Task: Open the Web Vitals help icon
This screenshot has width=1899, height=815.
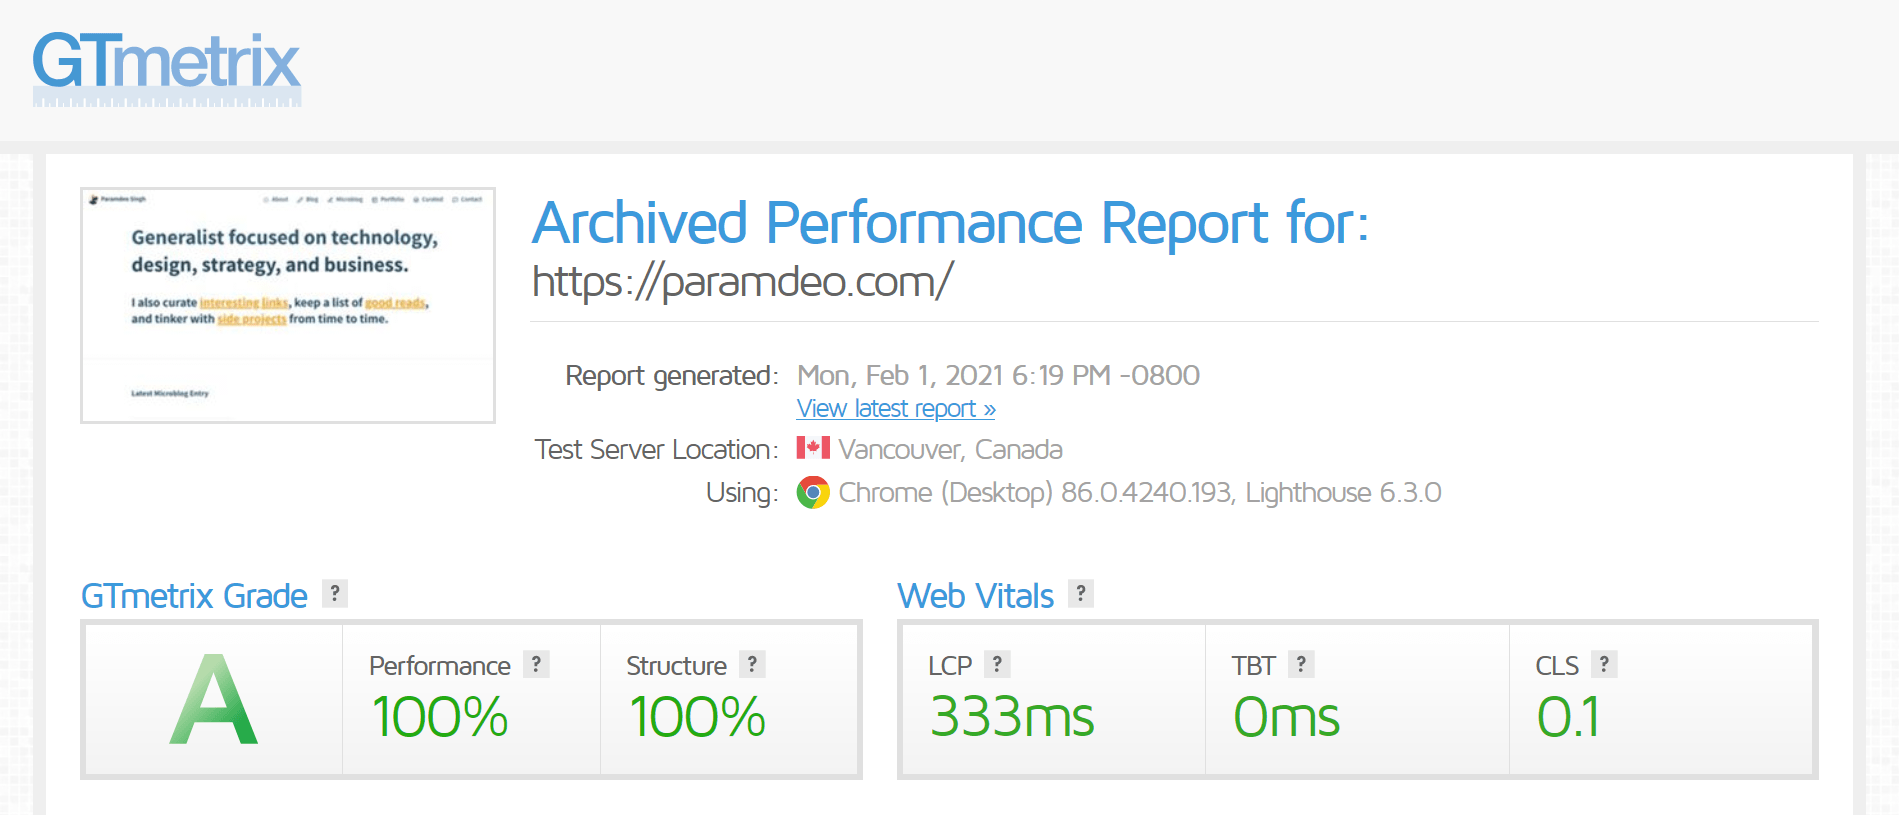Action: [x=1081, y=593]
